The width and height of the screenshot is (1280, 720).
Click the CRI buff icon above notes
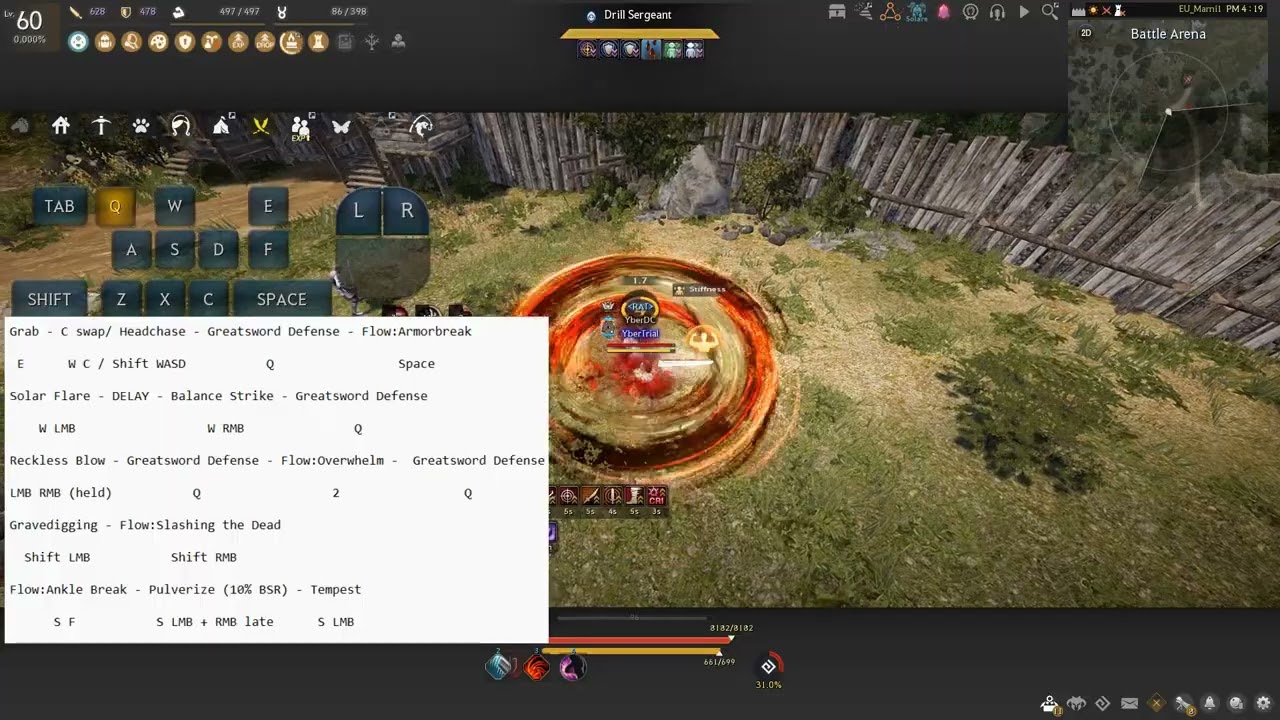point(657,496)
